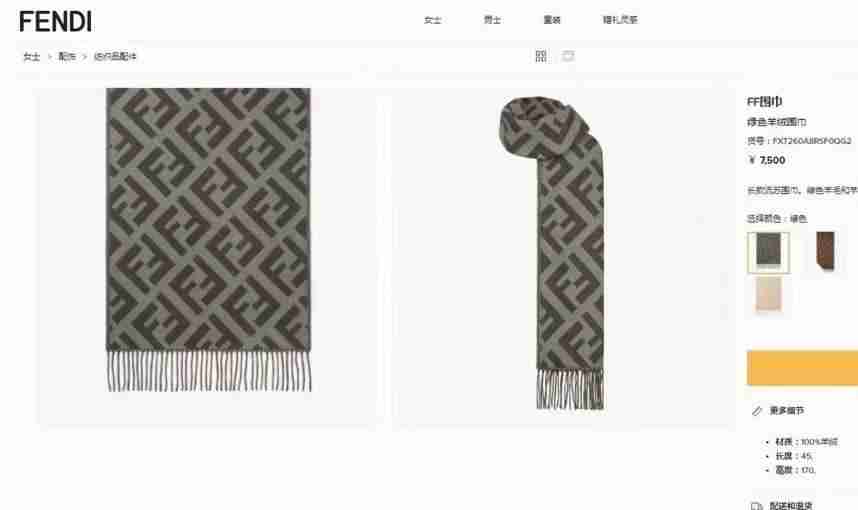The width and height of the screenshot is (858, 510).
Task: Go to 女士 in the breadcrumb
Action: [x=32, y=56]
